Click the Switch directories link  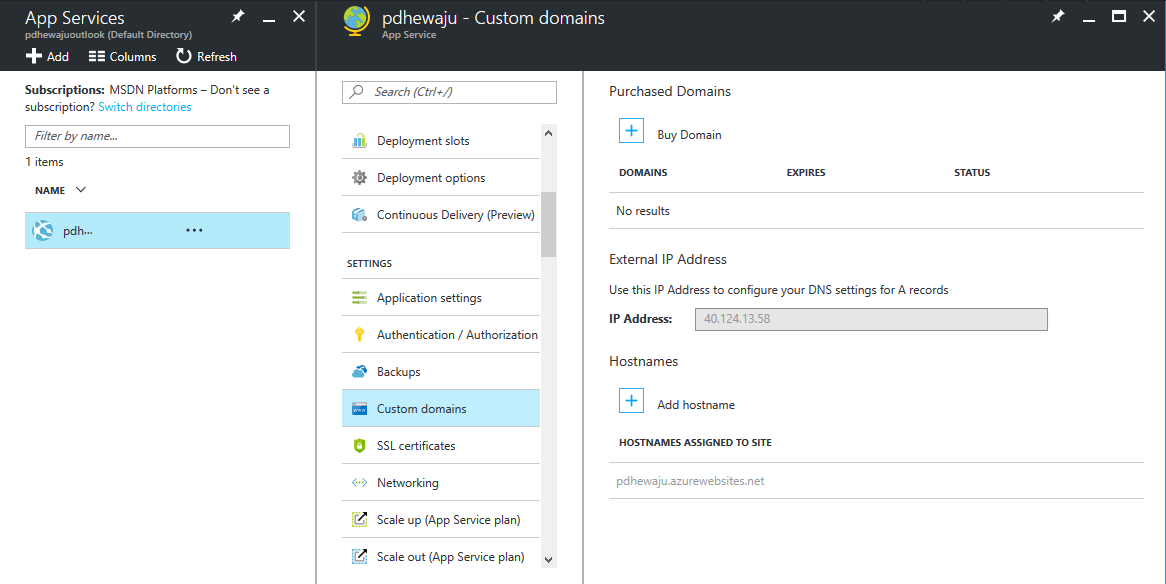[145, 107]
